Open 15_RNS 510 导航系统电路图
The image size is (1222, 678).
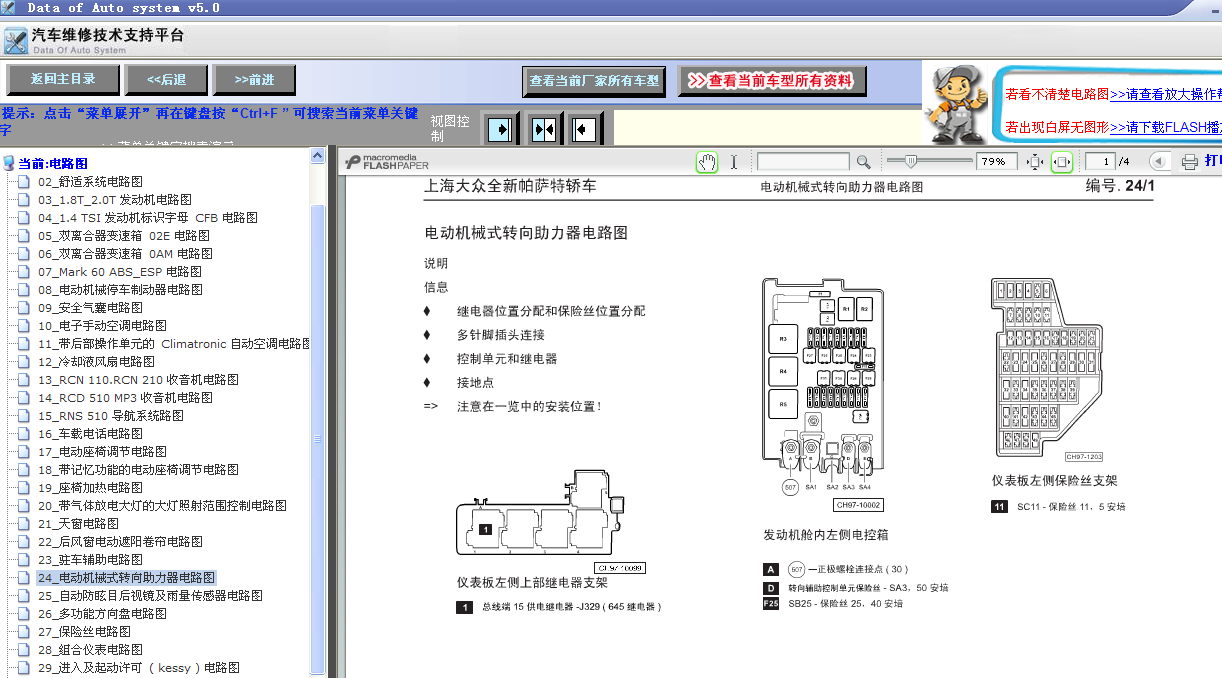click(111, 415)
